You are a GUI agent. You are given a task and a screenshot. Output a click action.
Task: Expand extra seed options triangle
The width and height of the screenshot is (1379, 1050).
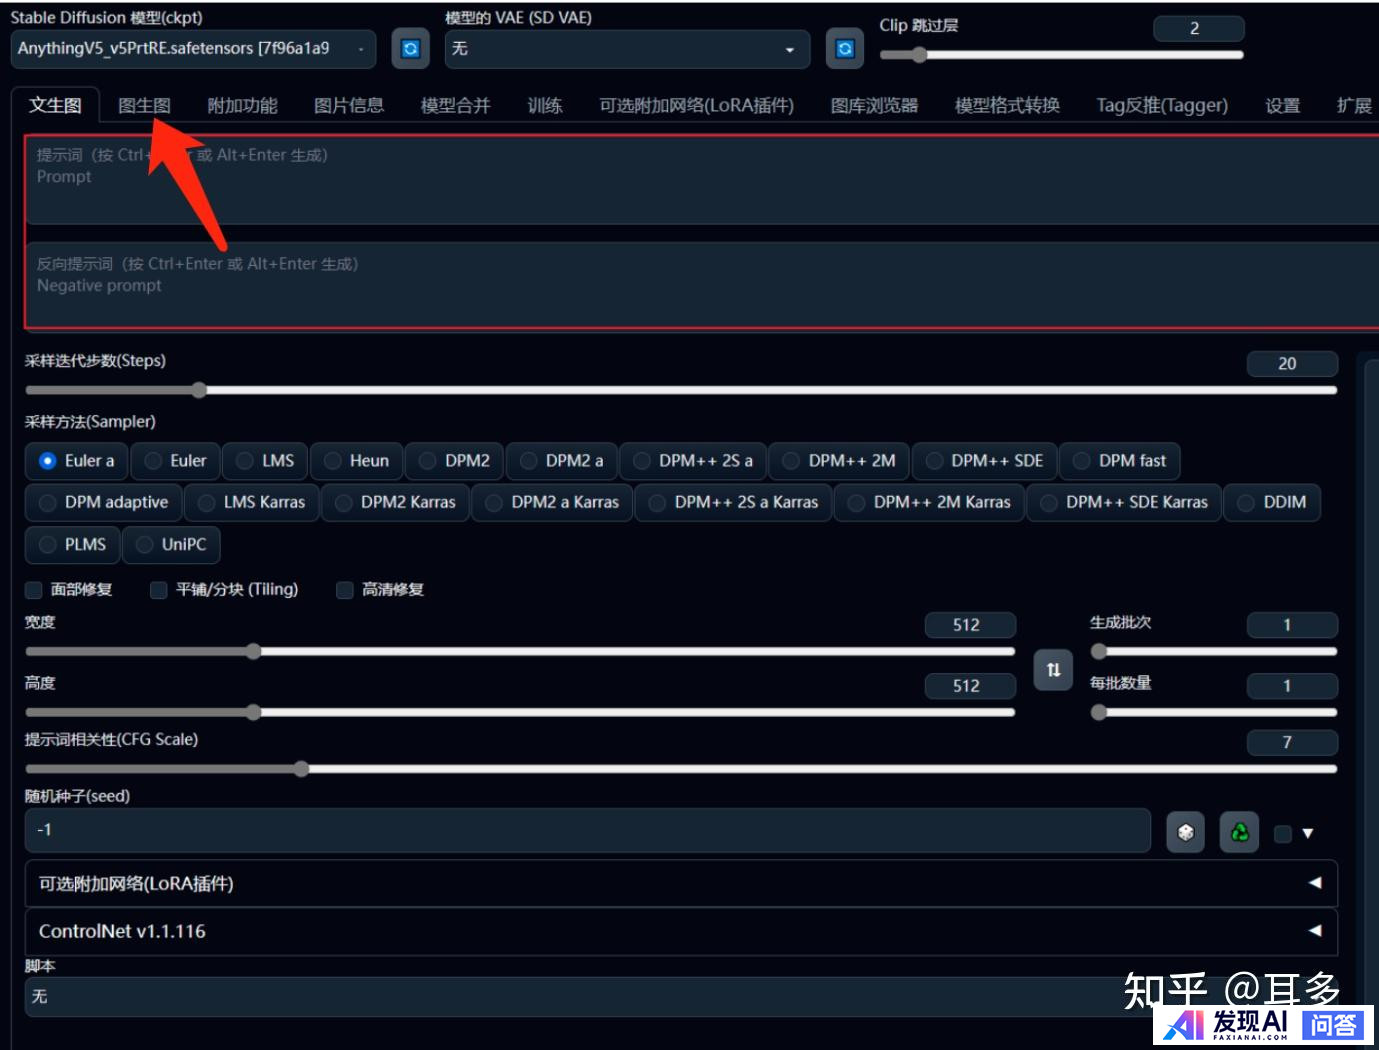point(1307,833)
